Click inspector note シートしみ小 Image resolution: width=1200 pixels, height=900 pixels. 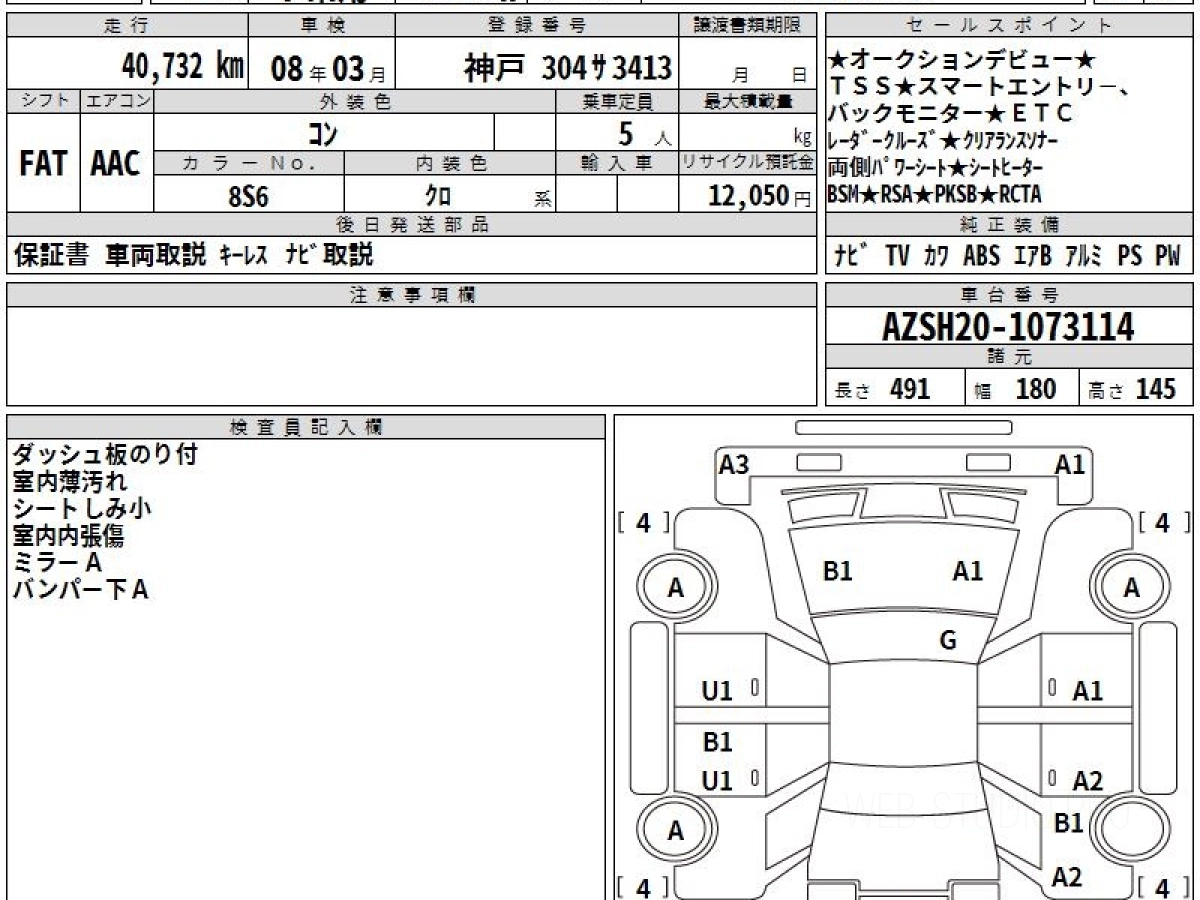[x=81, y=508]
